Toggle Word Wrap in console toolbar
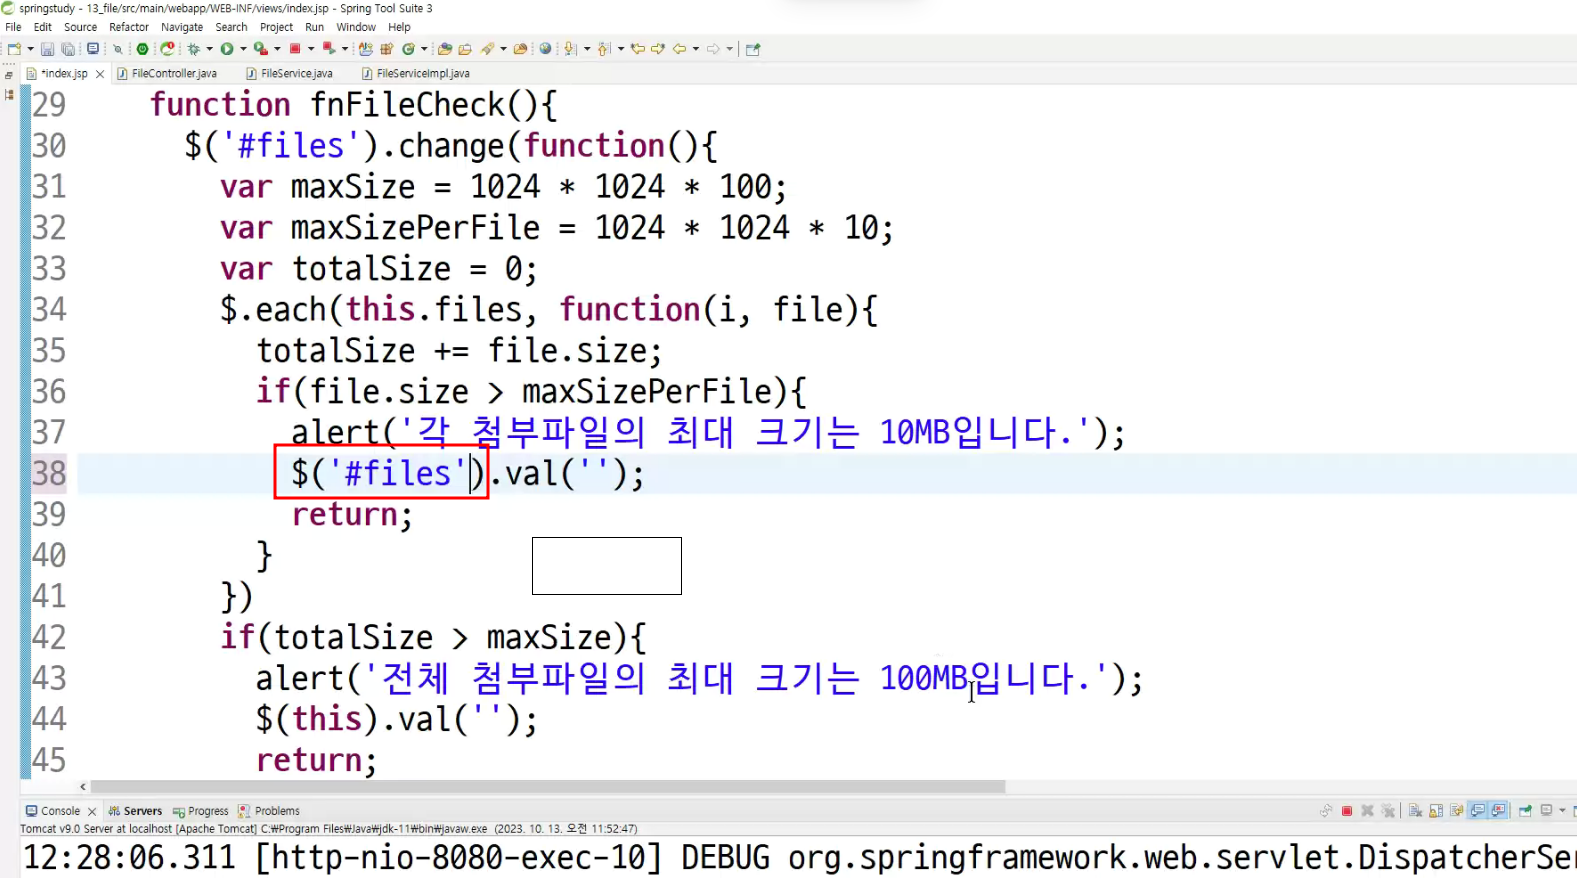The width and height of the screenshot is (1577, 878). (1456, 811)
